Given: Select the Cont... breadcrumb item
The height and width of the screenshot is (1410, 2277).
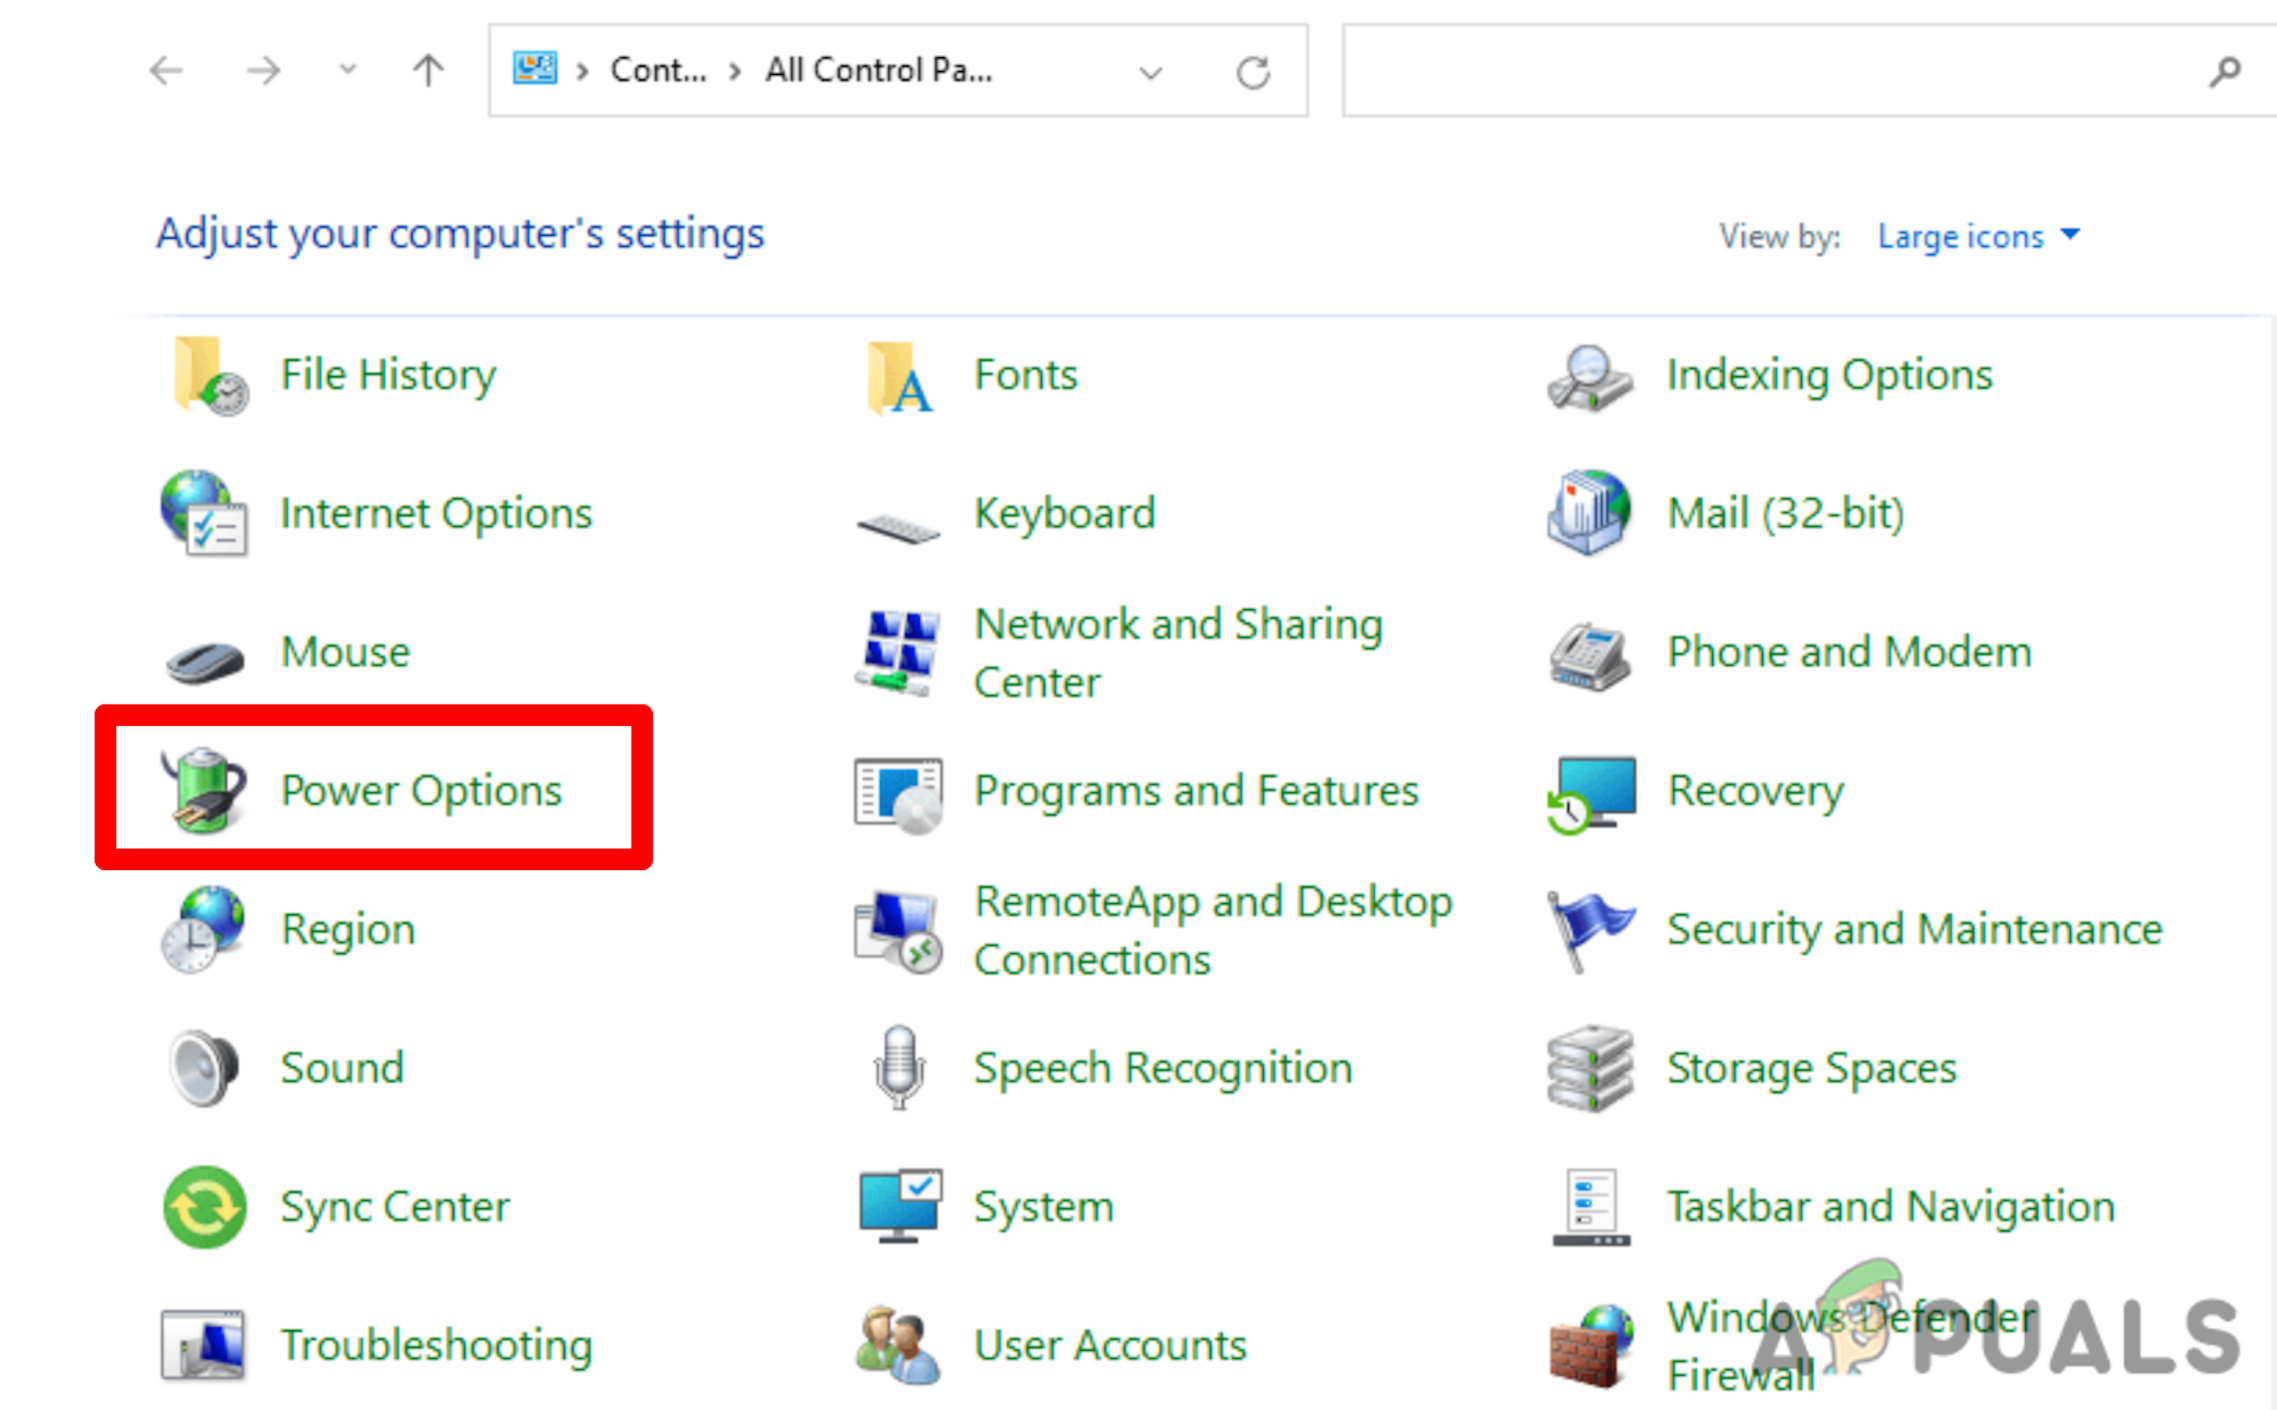Looking at the screenshot, I should click(658, 70).
